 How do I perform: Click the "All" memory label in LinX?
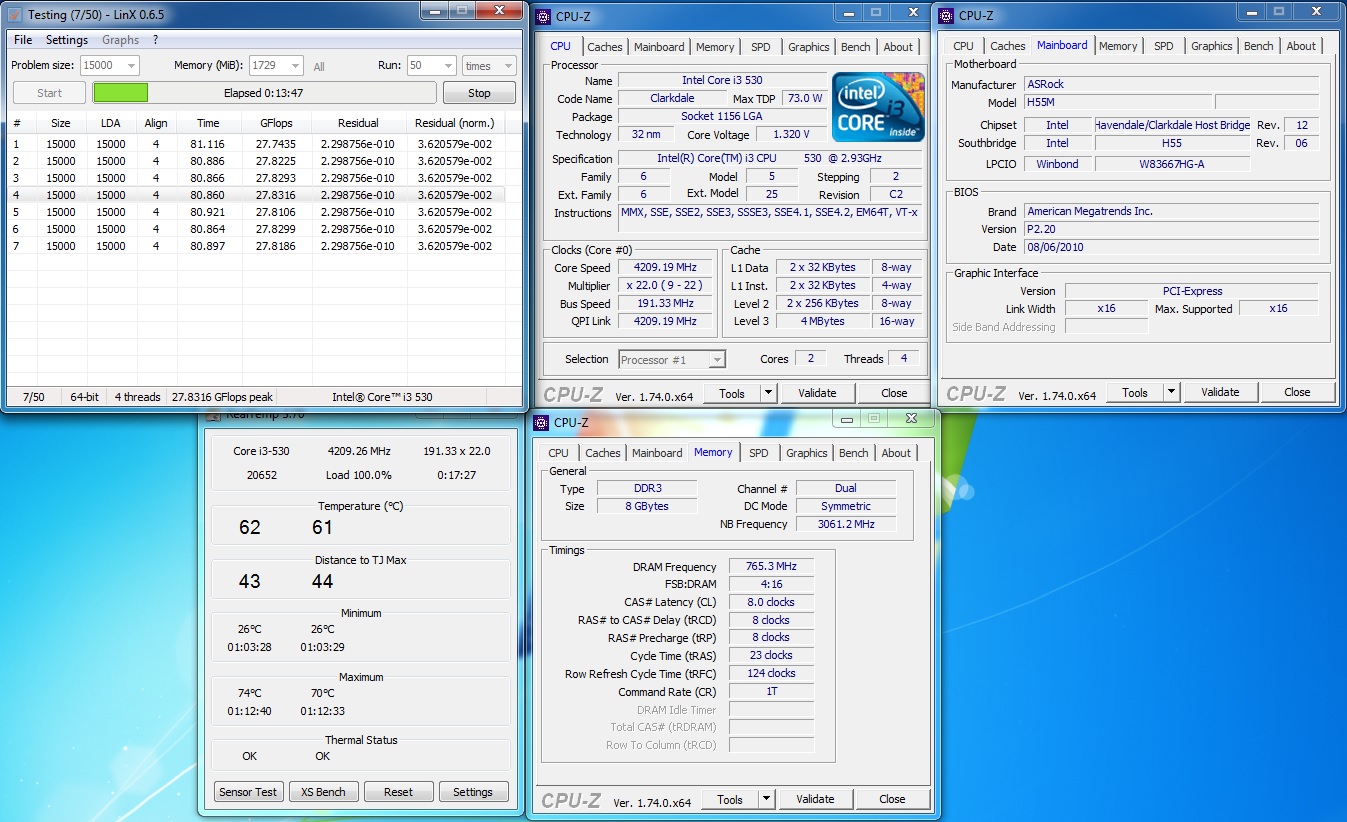pos(319,67)
